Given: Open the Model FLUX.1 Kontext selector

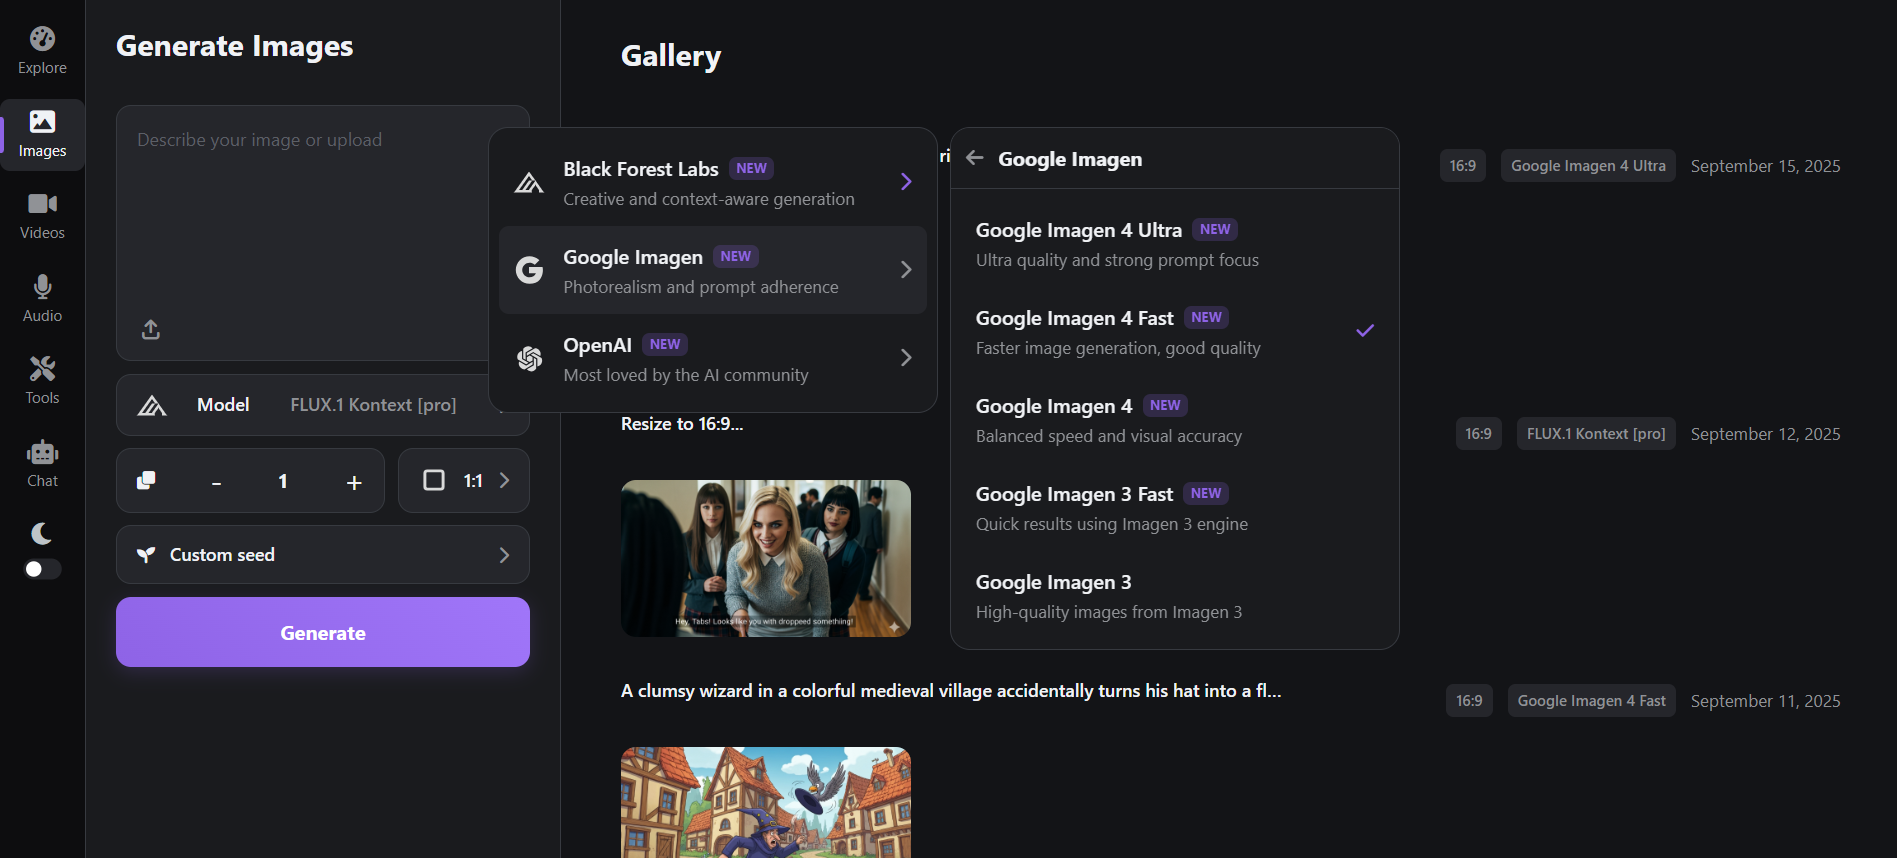Looking at the screenshot, I should click(323, 405).
